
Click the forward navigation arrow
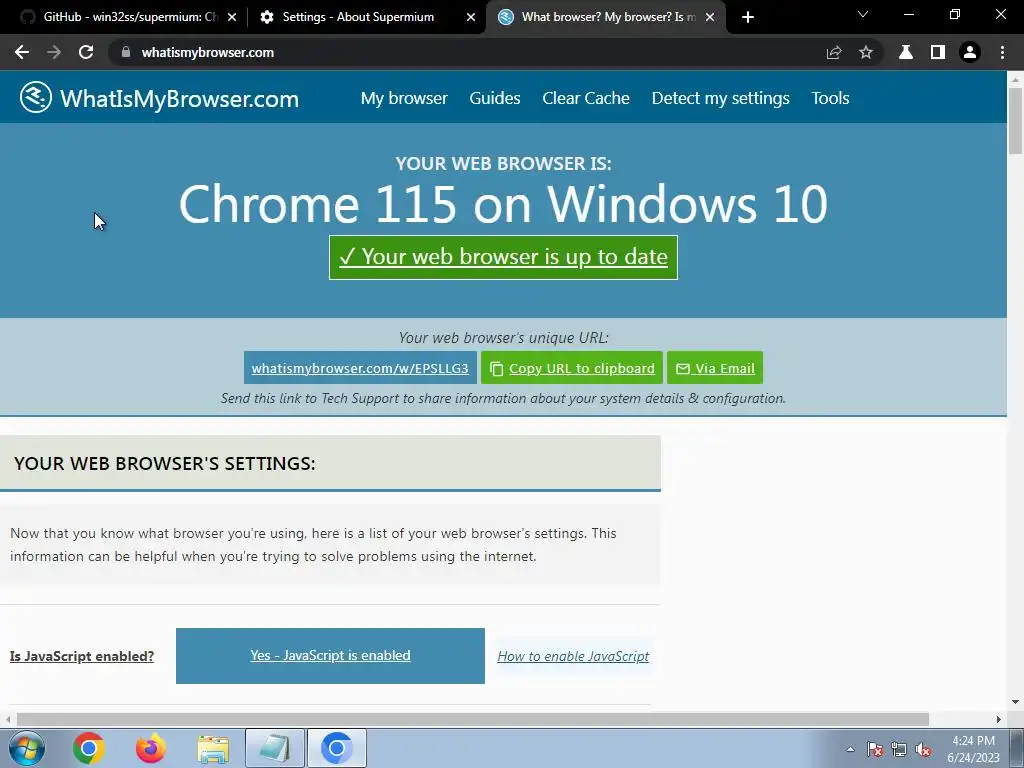54,52
